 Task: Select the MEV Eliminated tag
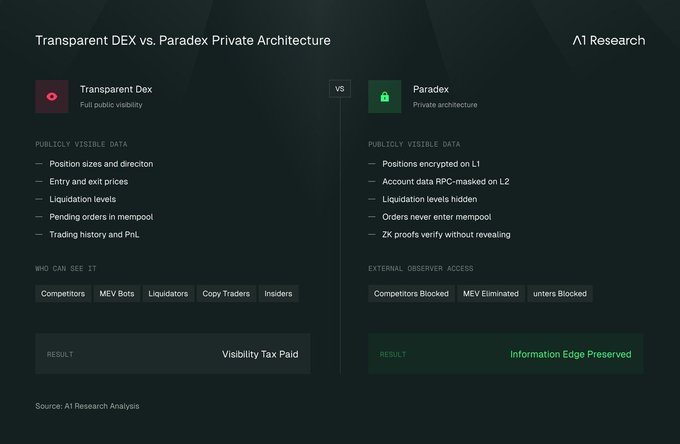491,294
